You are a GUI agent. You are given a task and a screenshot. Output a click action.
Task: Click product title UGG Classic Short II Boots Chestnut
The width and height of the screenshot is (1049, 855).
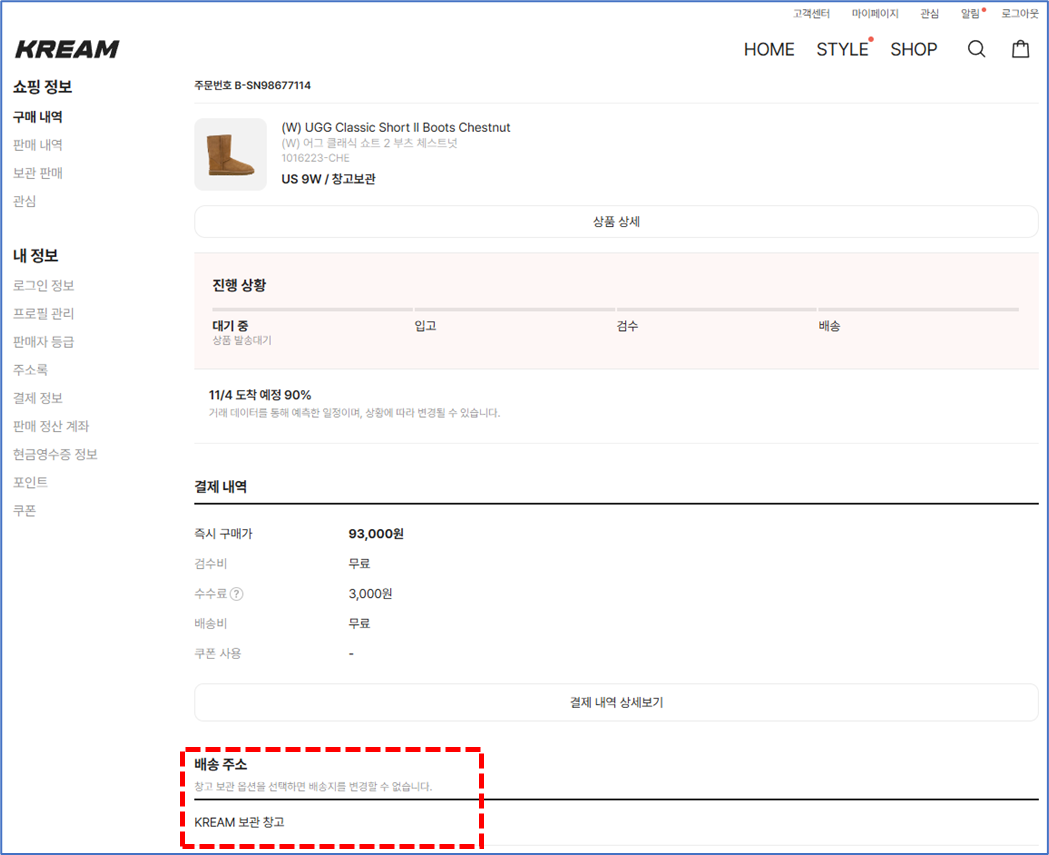pos(395,127)
